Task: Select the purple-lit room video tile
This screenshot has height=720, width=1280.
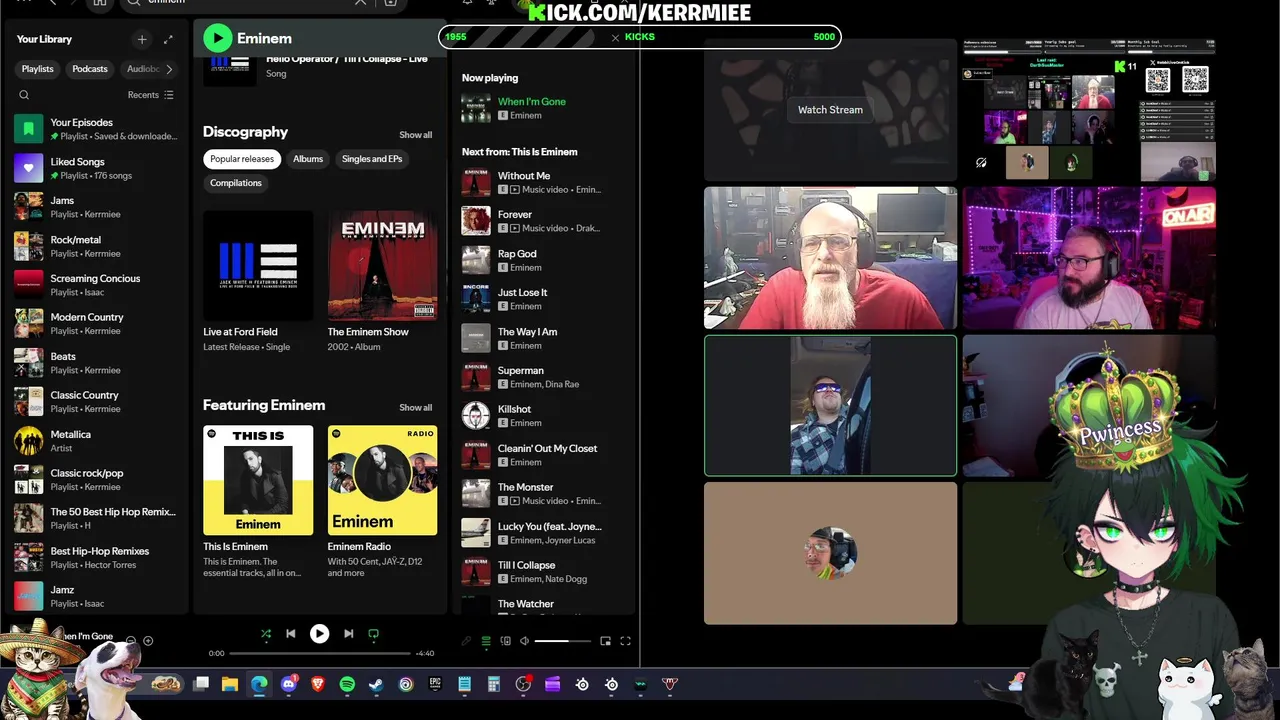Action: (1089, 258)
